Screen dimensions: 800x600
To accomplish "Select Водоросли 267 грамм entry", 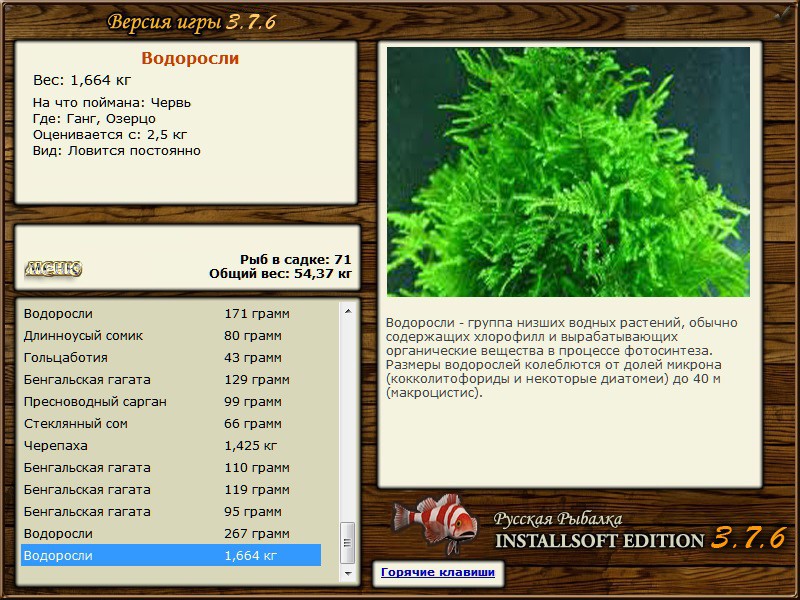I will (171, 533).
